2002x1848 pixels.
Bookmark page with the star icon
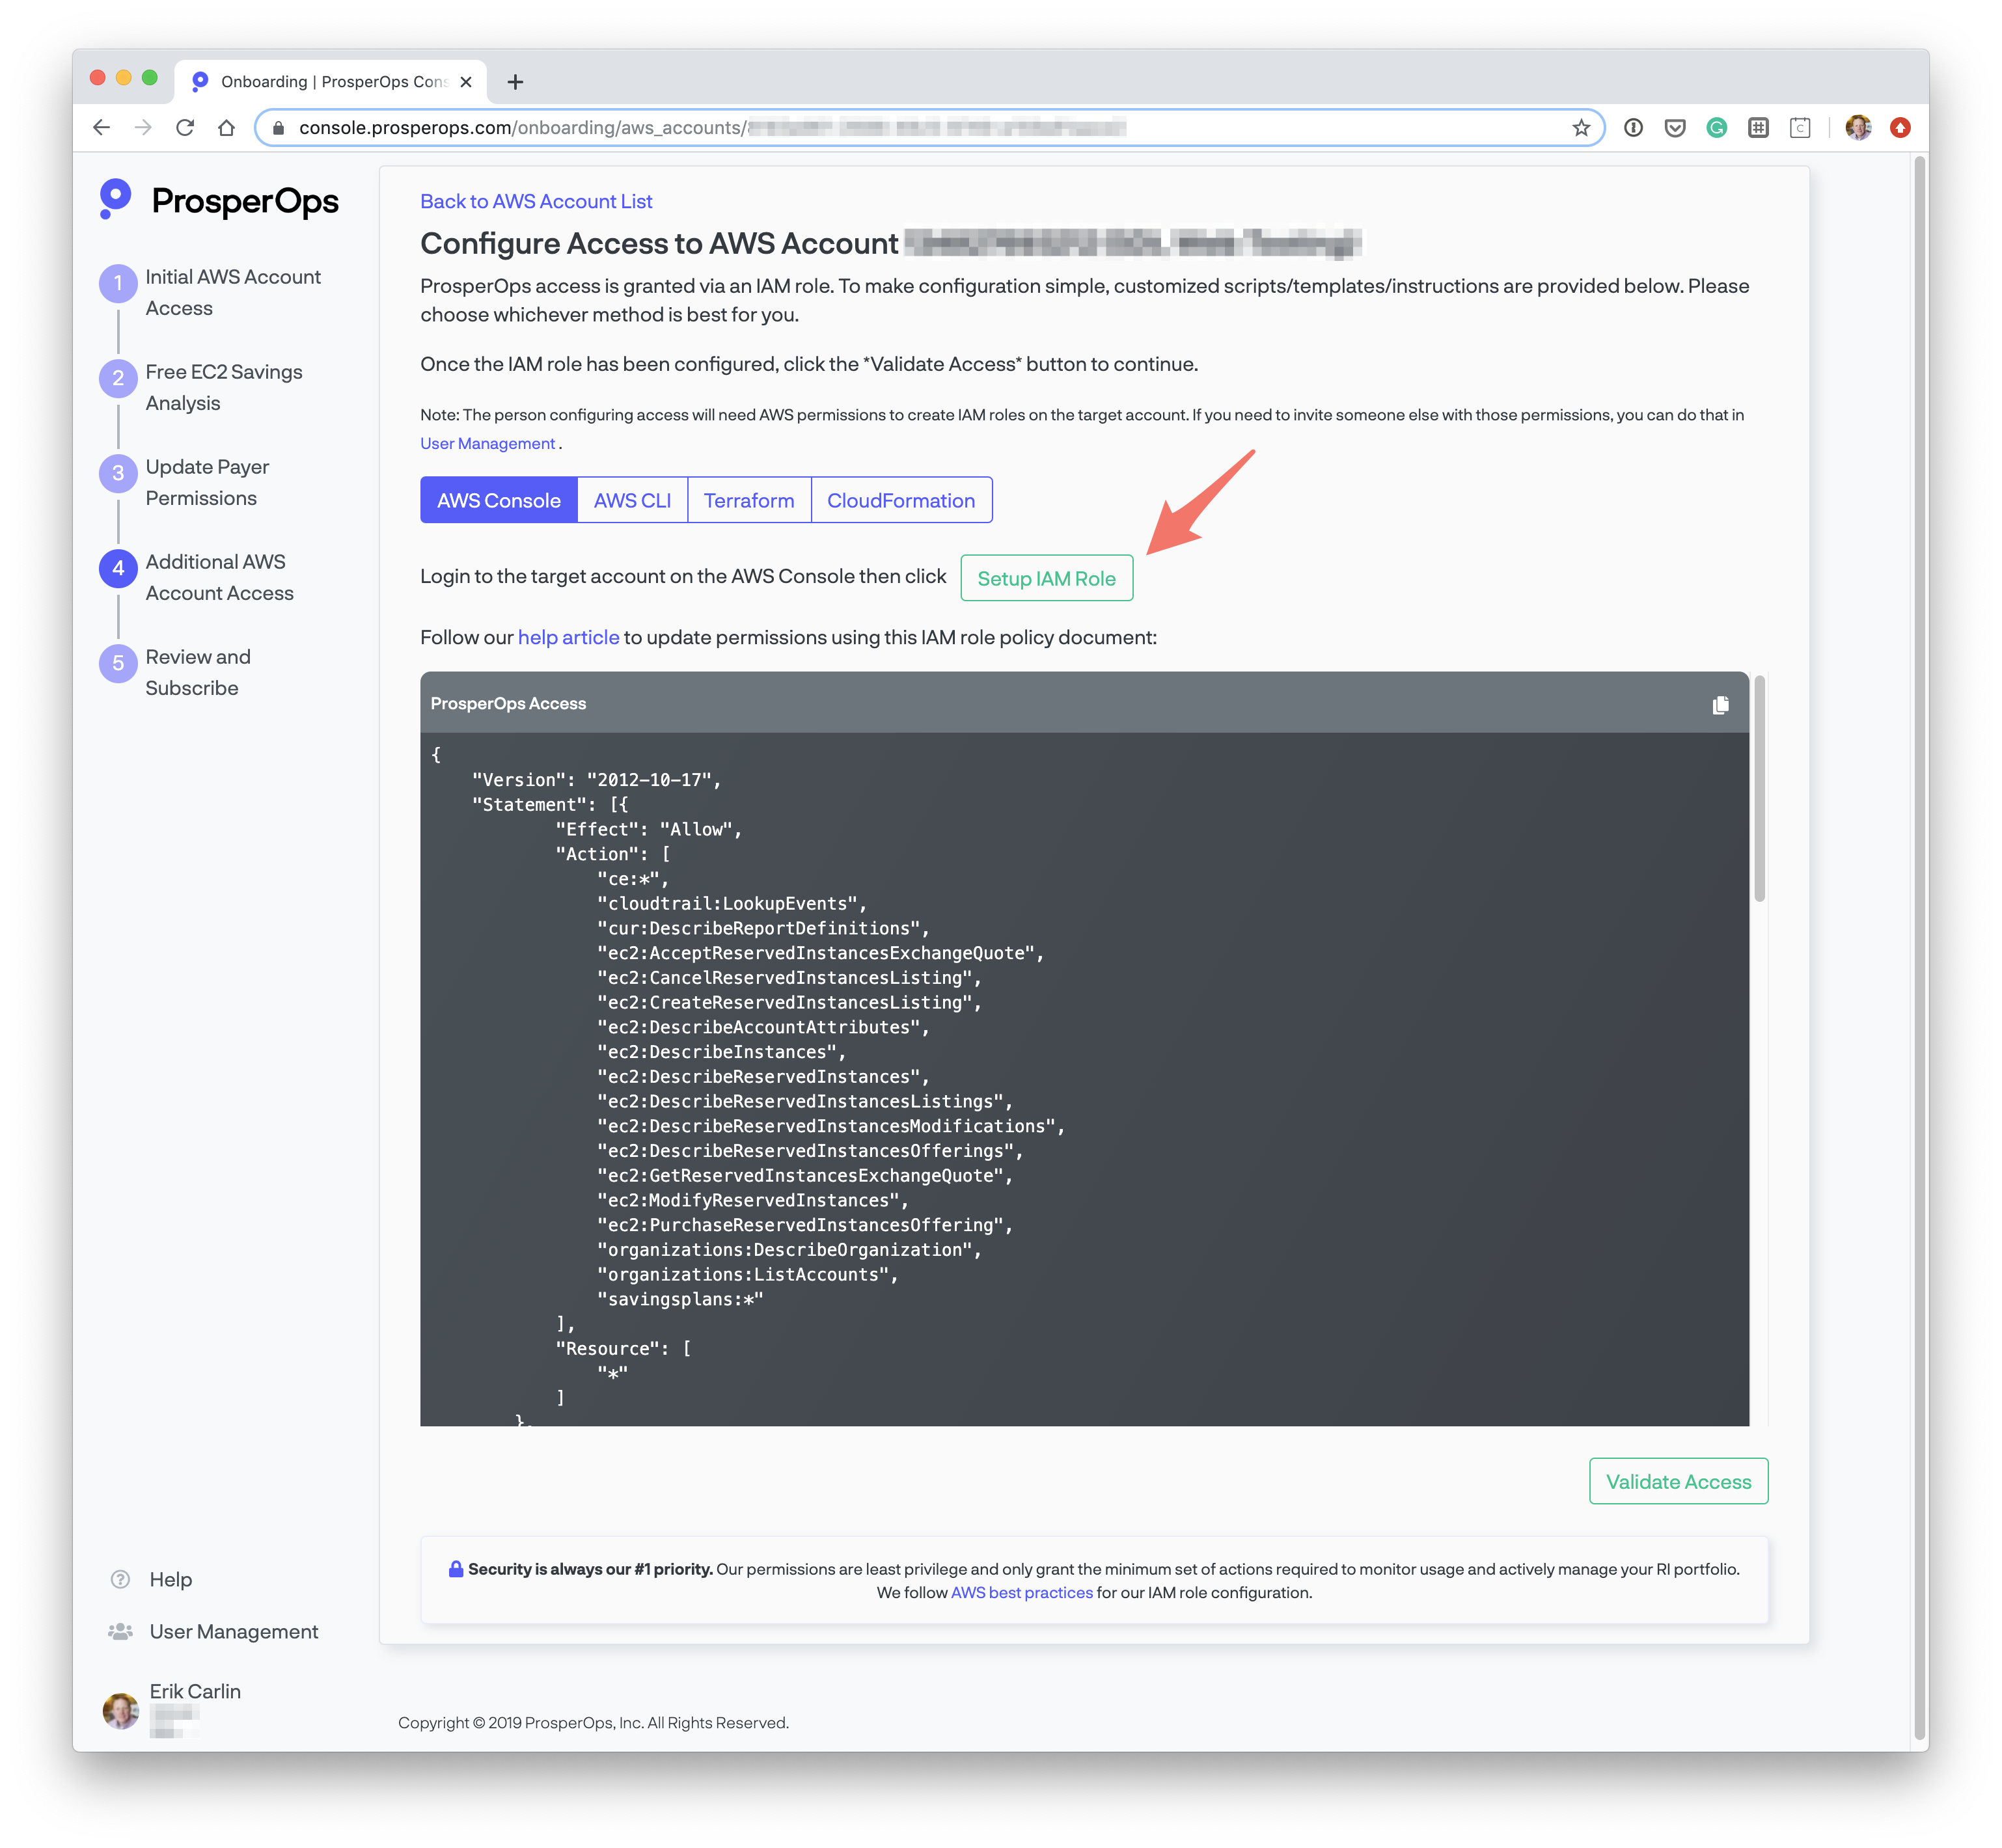click(1580, 127)
